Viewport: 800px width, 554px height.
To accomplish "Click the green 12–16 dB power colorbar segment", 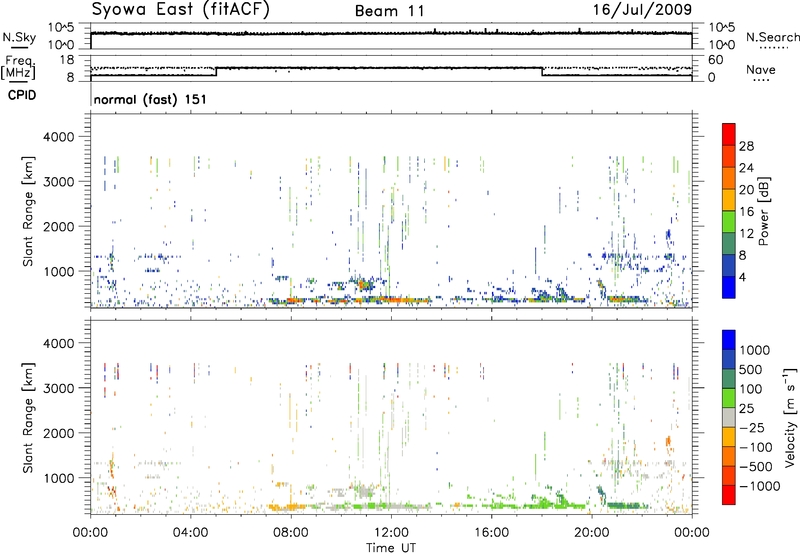I will click(x=729, y=221).
